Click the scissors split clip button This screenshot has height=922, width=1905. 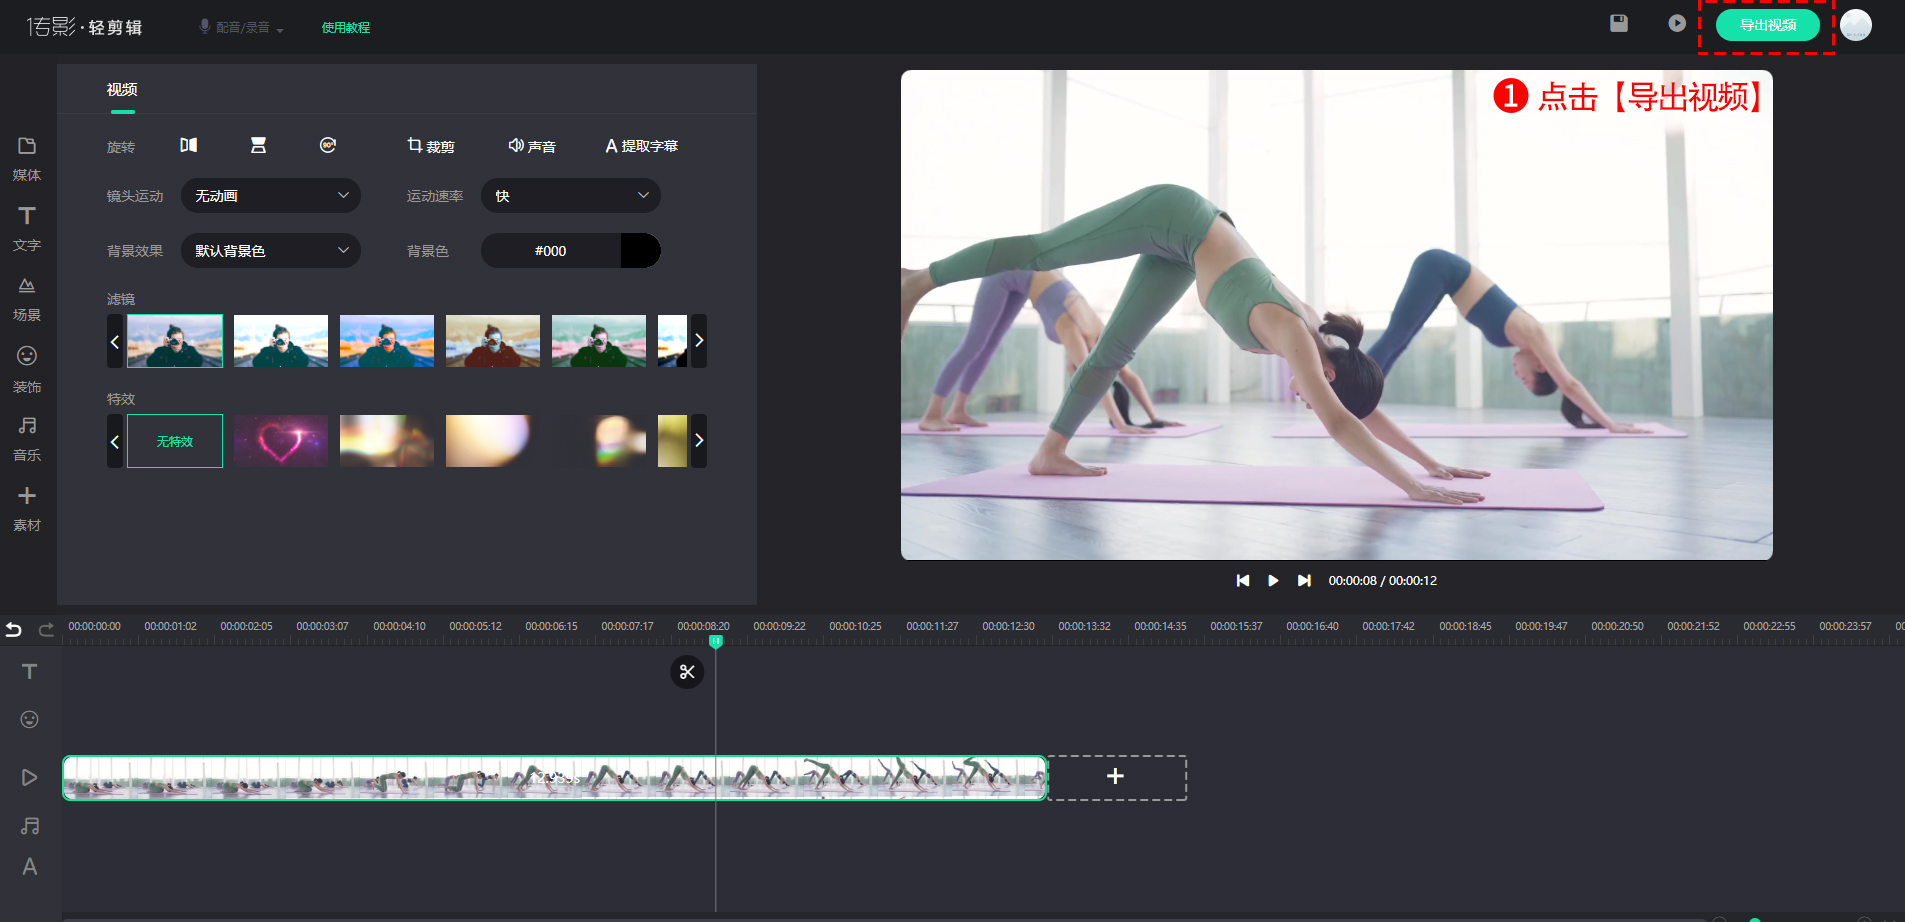tap(687, 672)
